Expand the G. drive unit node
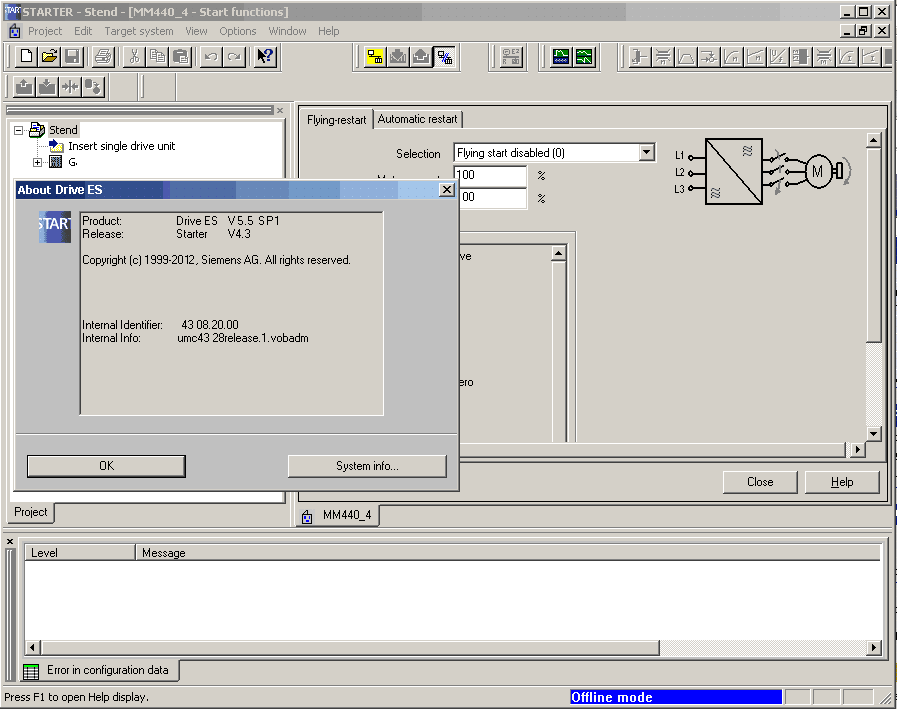 coord(38,163)
